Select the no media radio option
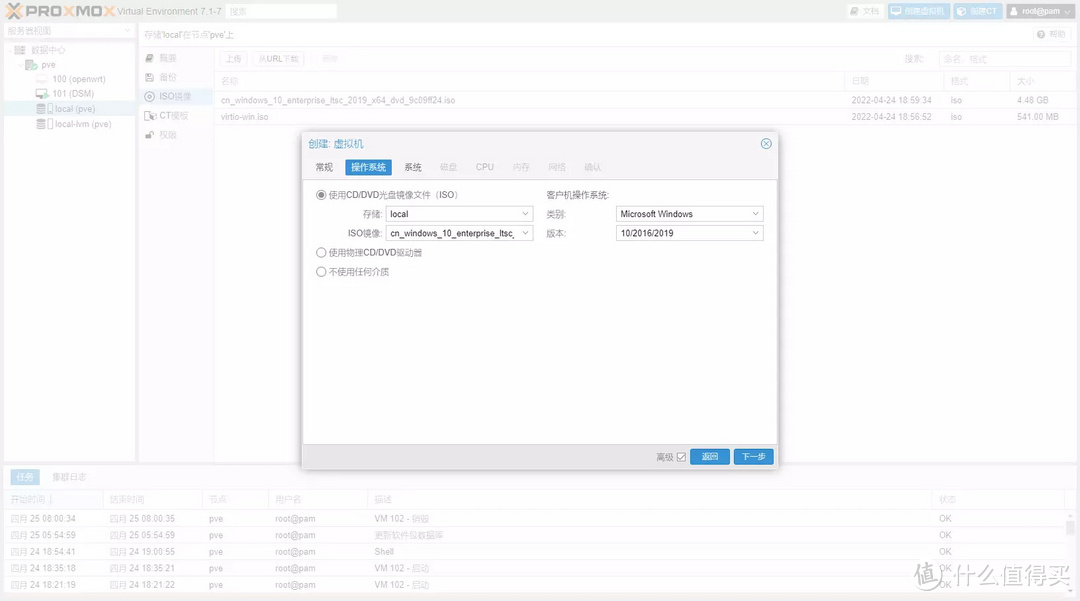 point(321,272)
